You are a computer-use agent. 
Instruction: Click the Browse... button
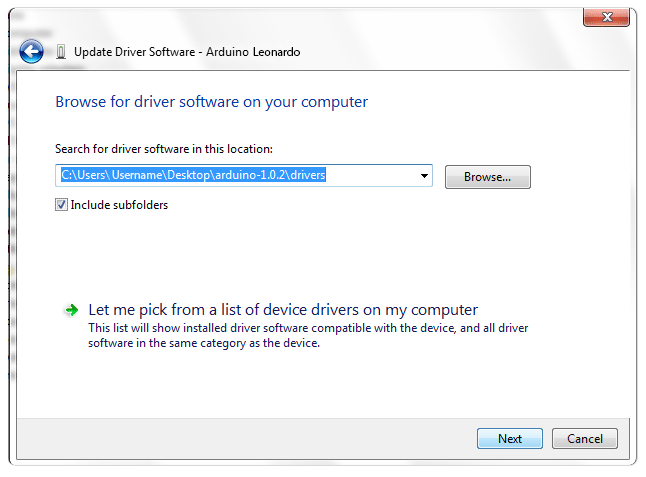coord(487,177)
